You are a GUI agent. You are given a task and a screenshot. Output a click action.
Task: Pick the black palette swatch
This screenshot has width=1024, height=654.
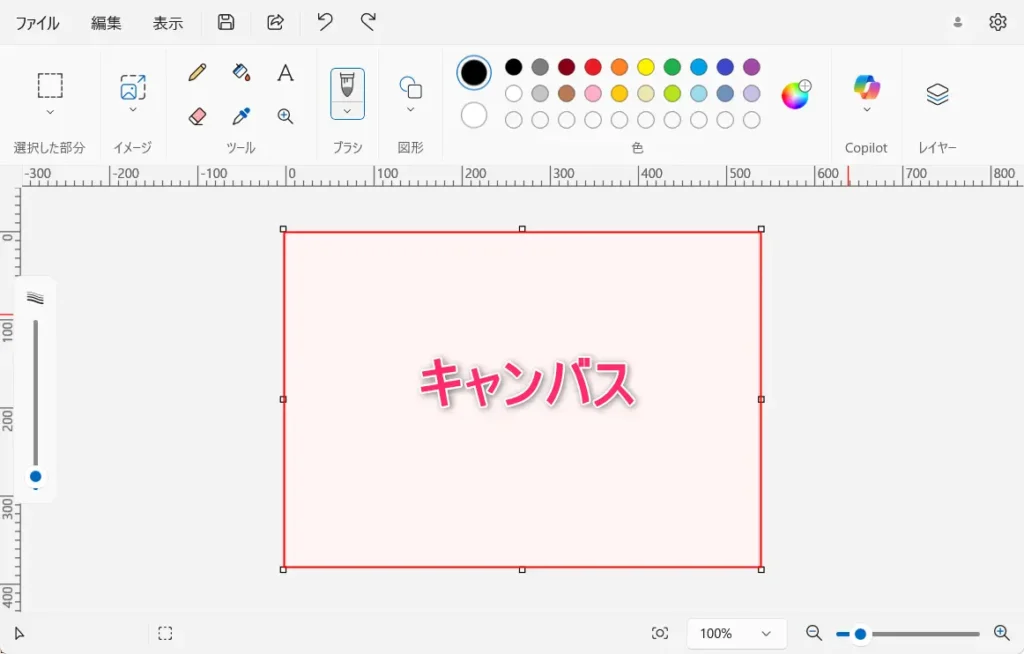tap(514, 67)
